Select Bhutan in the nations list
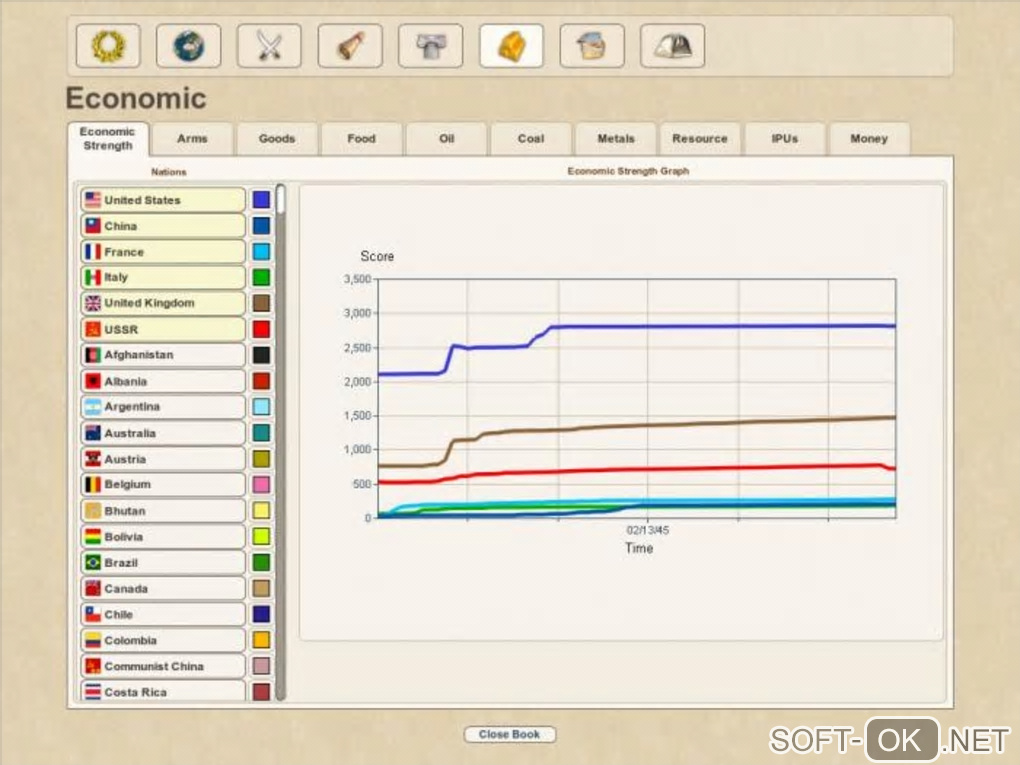This screenshot has height=765, width=1020. 163,511
